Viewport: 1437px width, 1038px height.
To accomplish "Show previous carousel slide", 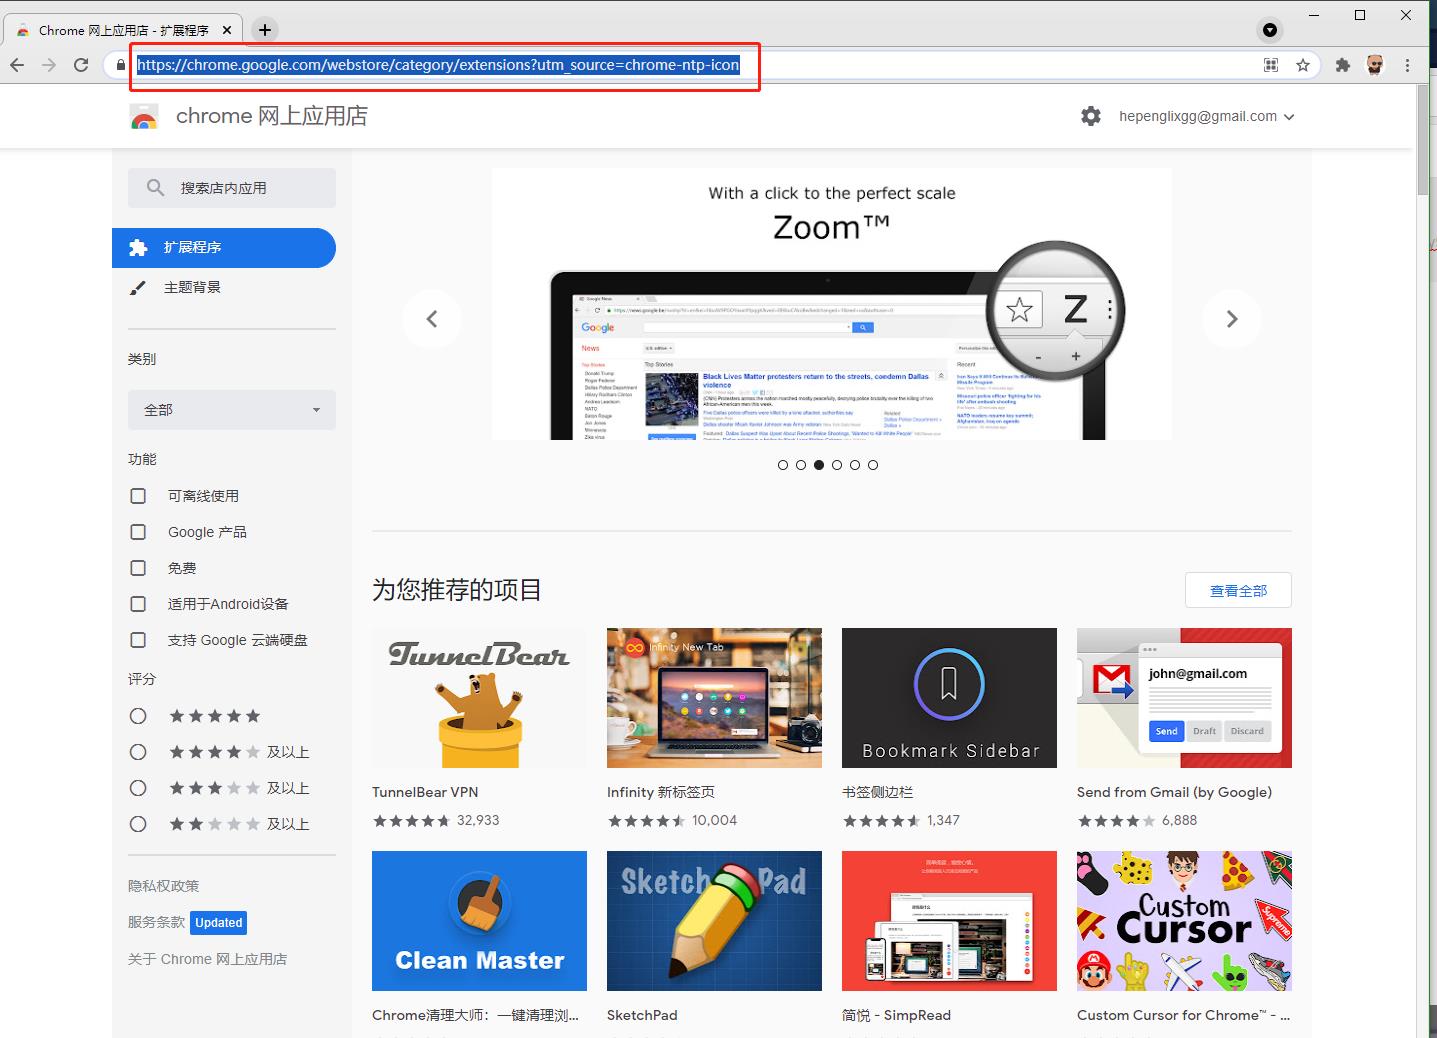I will click(432, 319).
